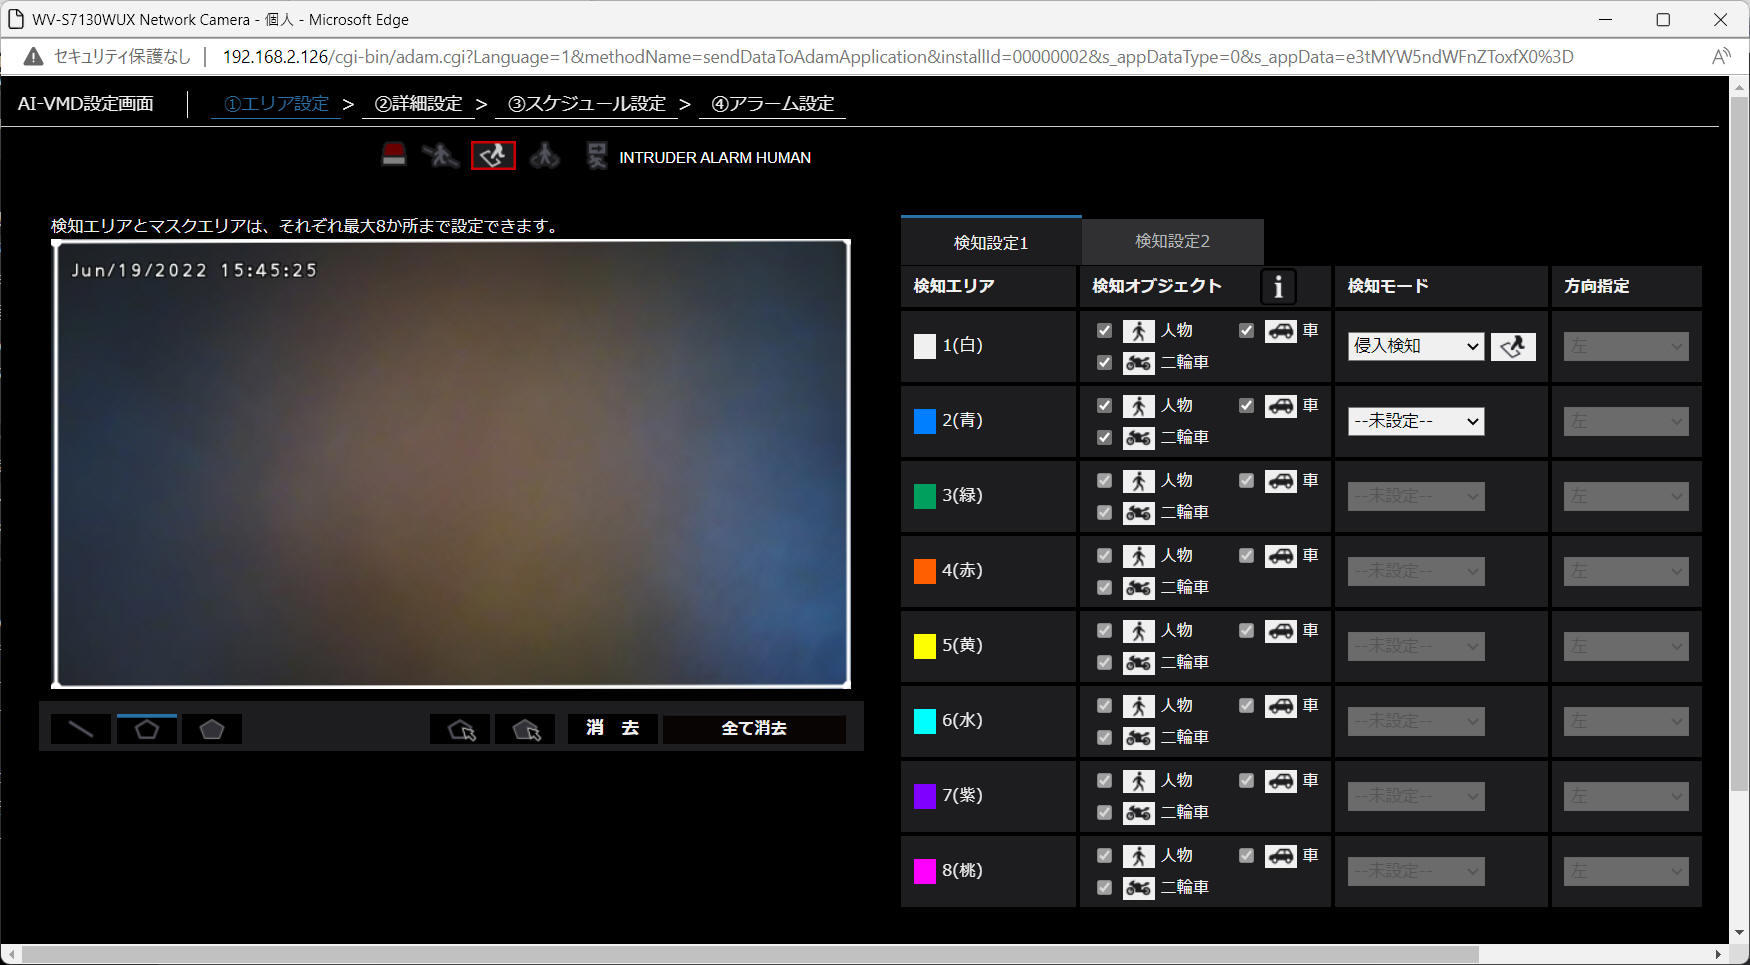Click the car icon in area 1 row

[x=1280, y=331]
